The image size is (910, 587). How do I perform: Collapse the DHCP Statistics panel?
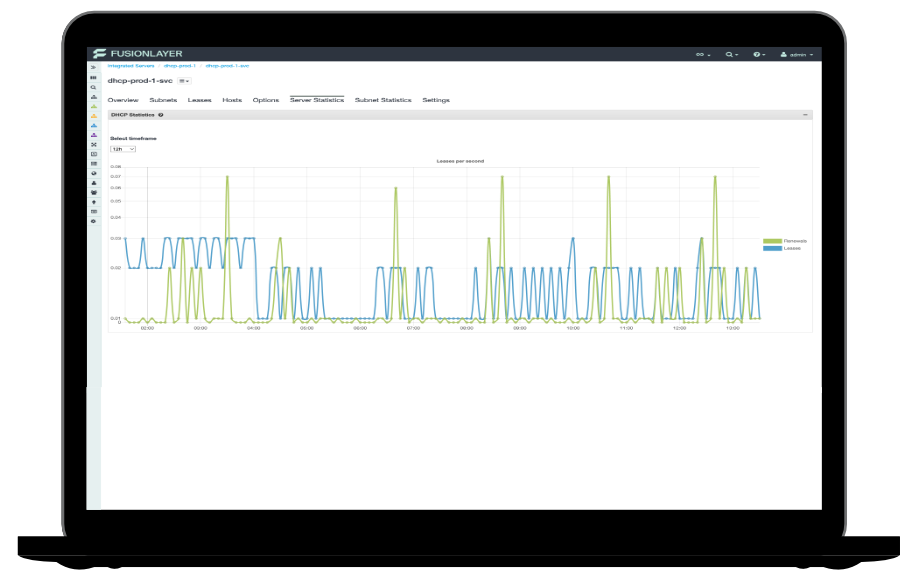click(x=805, y=115)
